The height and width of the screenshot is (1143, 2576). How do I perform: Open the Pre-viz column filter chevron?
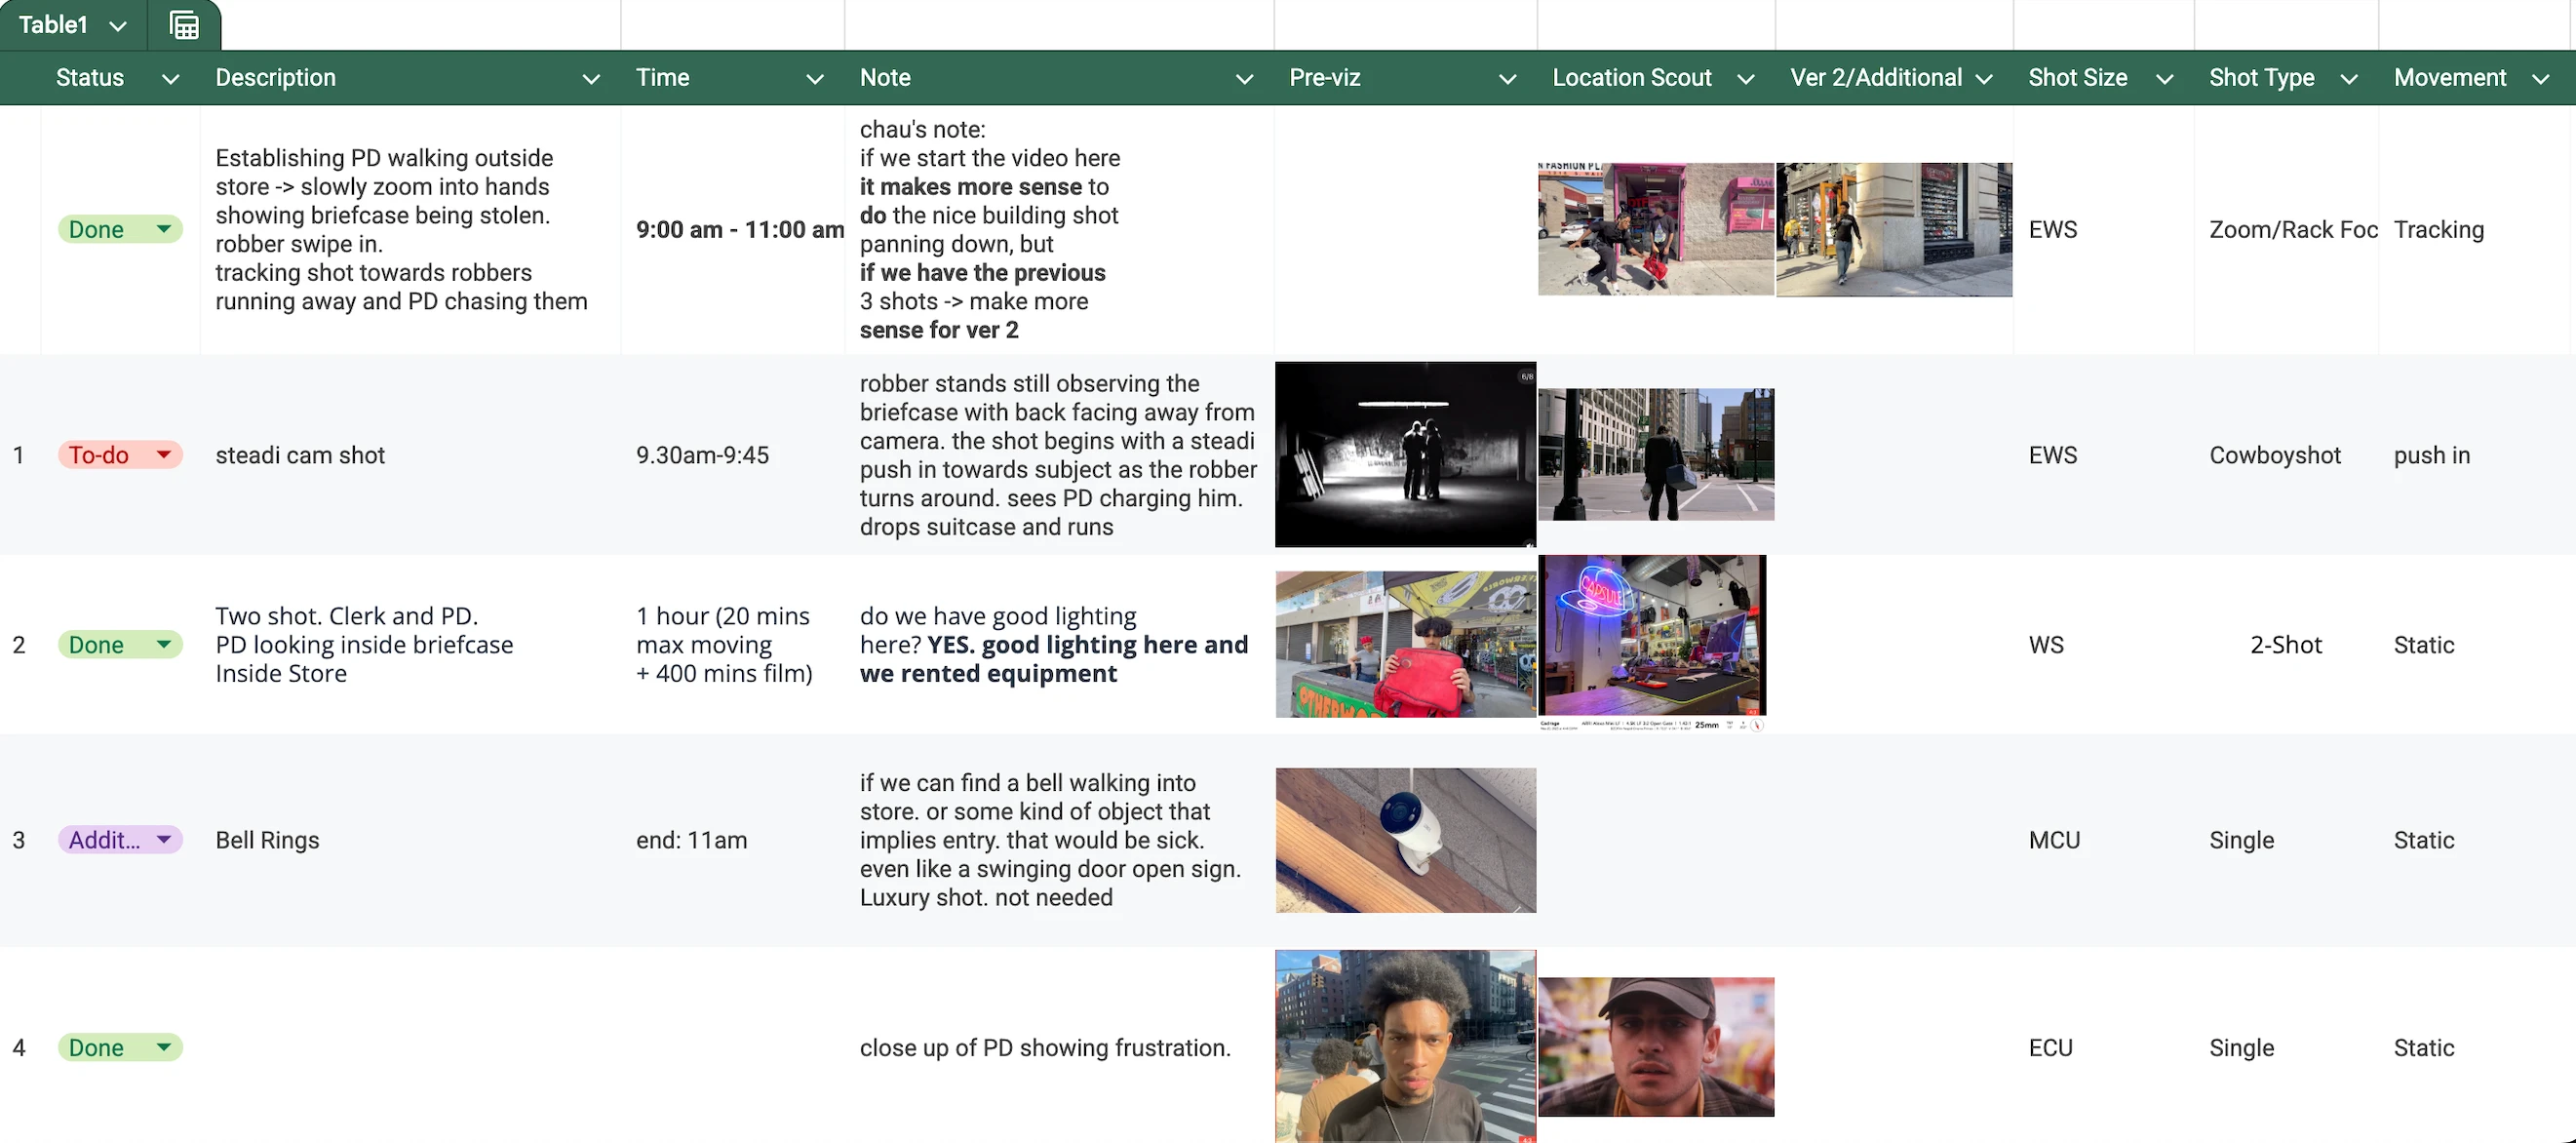click(1507, 79)
